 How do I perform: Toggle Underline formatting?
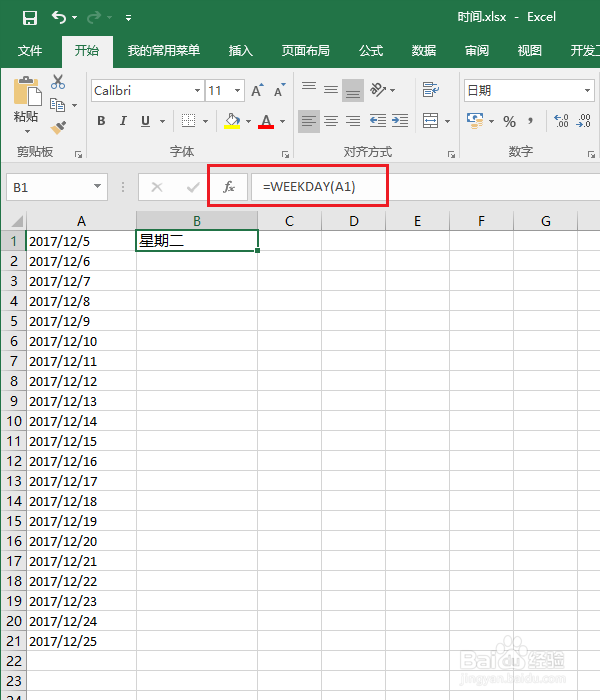click(146, 121)
